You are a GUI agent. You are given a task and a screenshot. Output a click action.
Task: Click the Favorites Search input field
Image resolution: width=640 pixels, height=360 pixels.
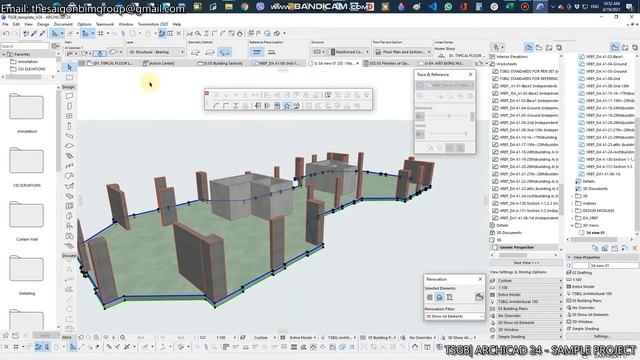[x=24, y=46]
